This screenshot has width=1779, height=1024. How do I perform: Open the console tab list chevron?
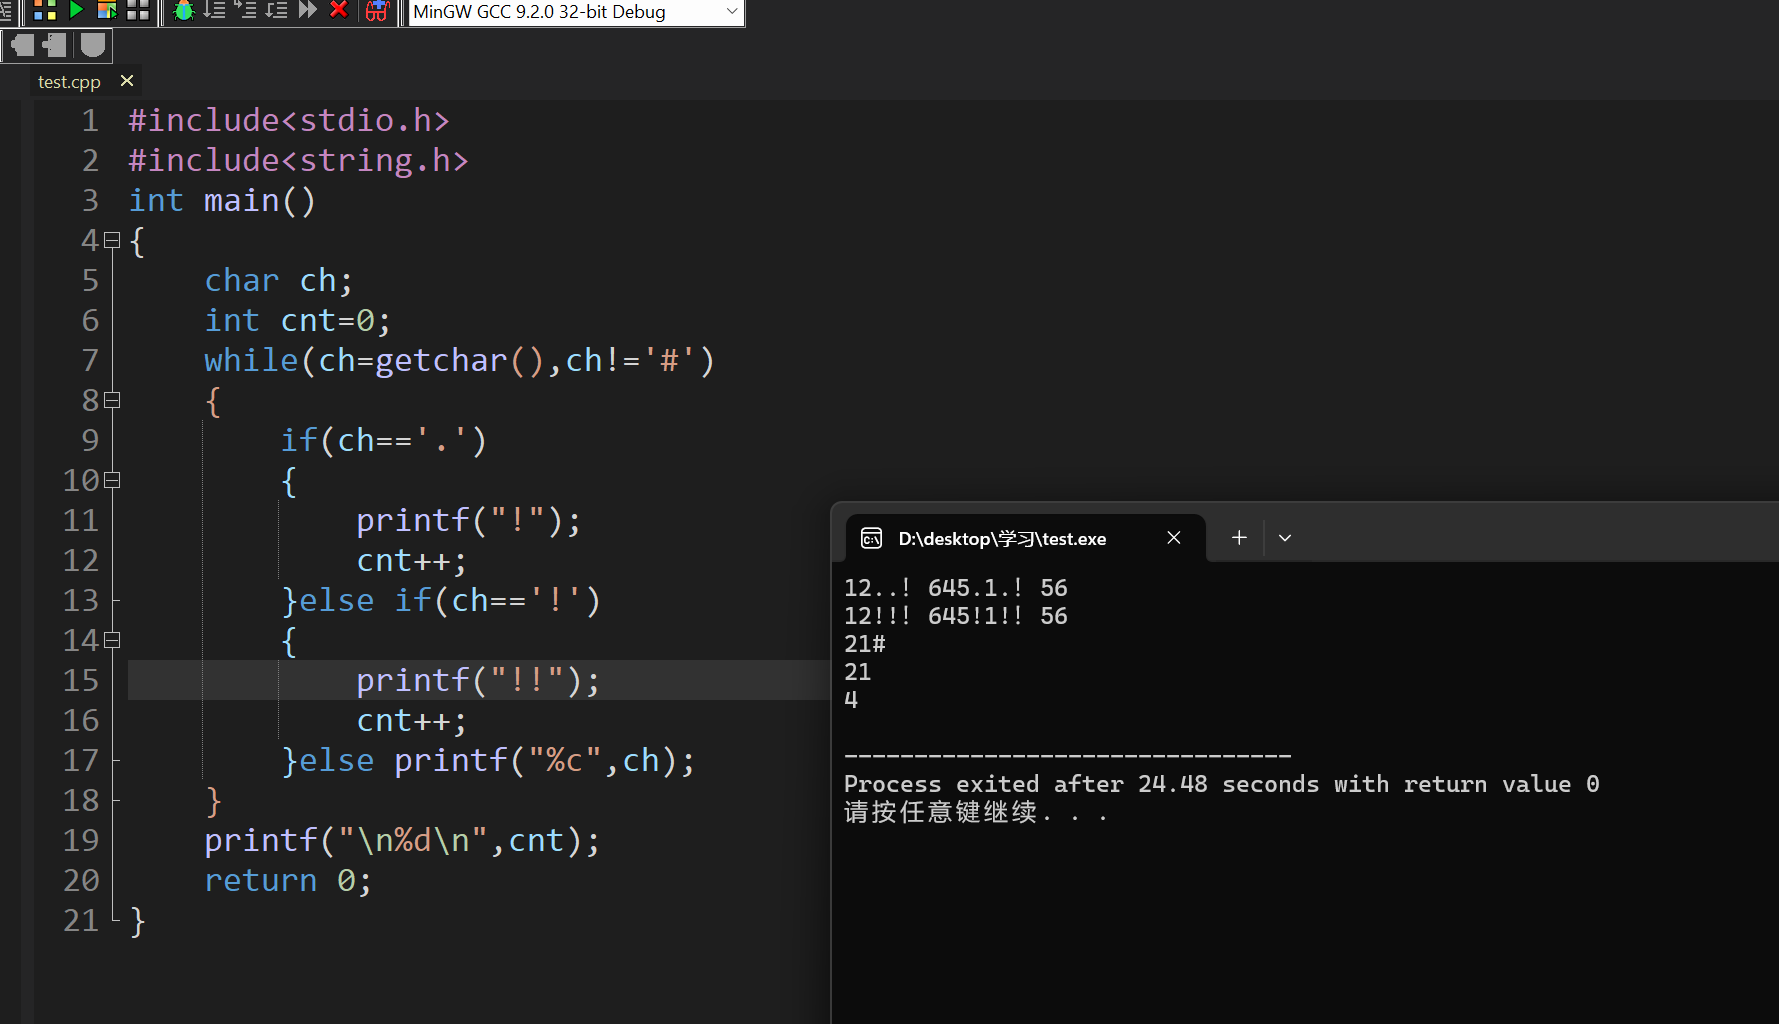click(1285, 538)
